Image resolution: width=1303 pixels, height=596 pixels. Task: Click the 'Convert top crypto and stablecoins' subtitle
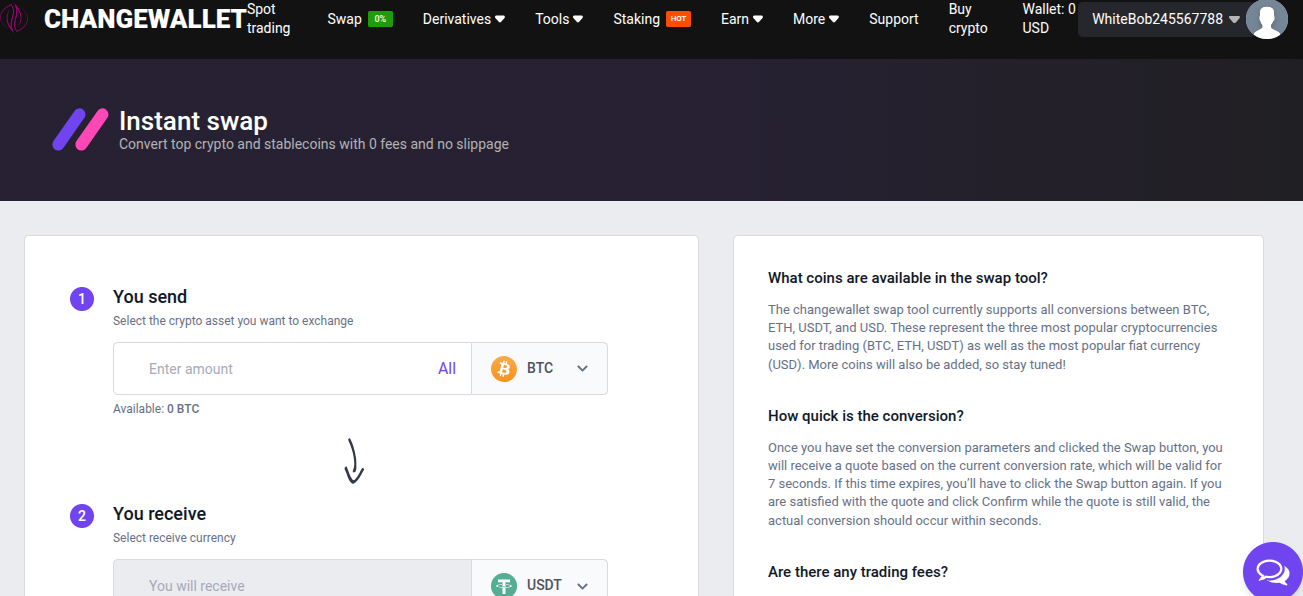[314, 144]
